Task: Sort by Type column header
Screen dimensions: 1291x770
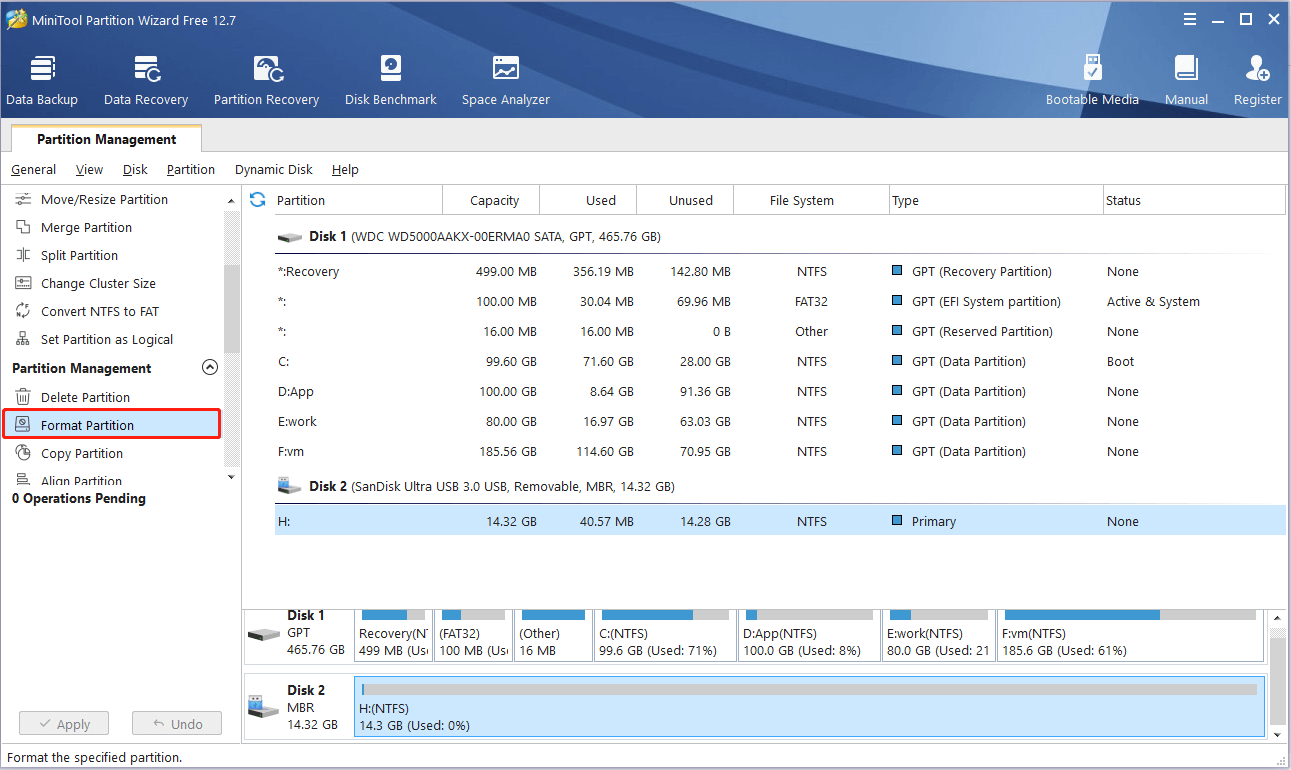Action: click(x=996, y=200)
